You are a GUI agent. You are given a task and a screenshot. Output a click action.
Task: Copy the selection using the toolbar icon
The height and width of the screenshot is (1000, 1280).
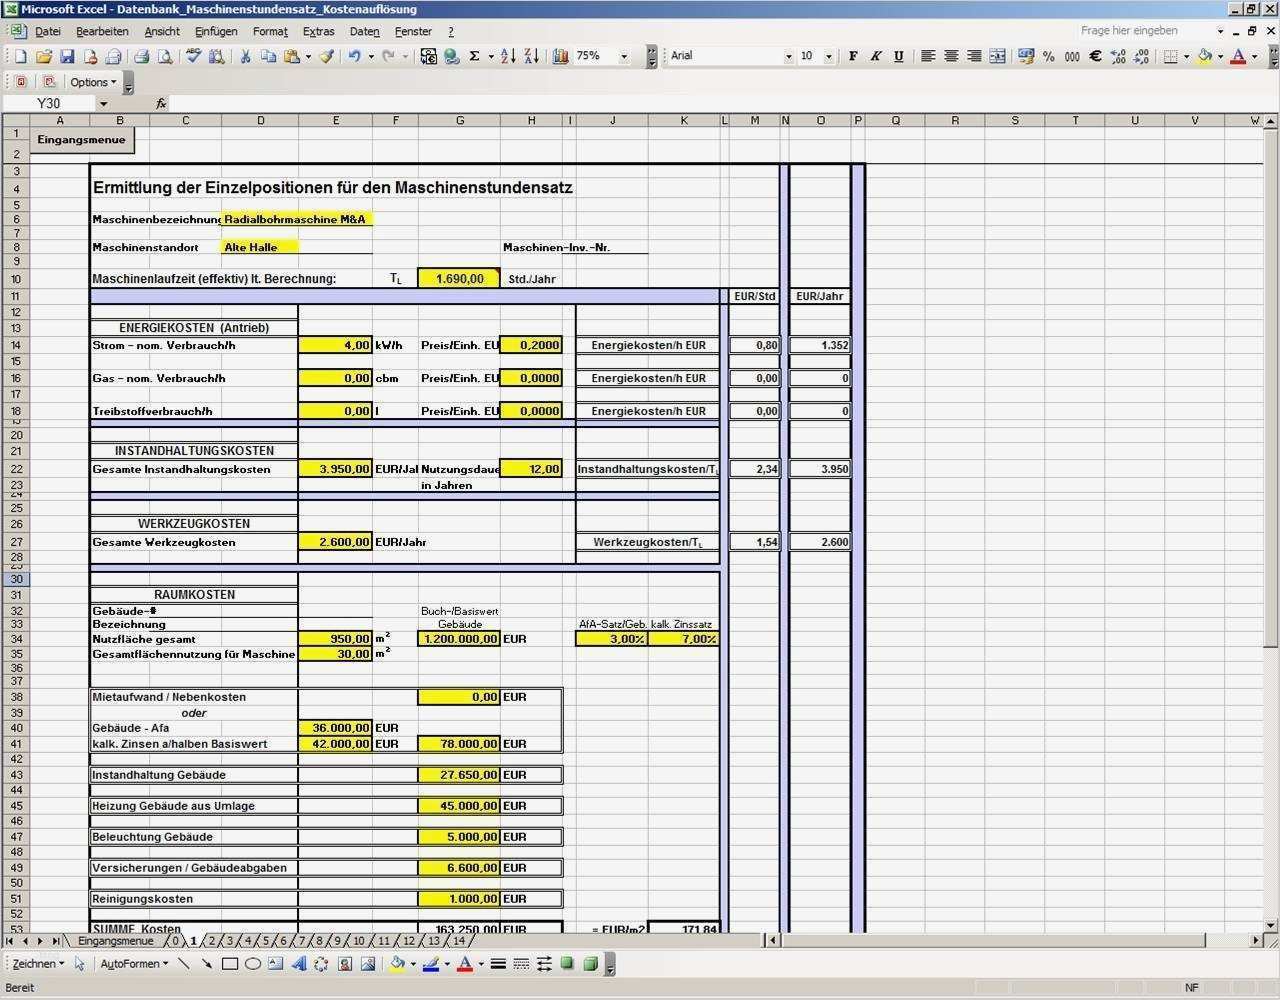click(268, 57)
